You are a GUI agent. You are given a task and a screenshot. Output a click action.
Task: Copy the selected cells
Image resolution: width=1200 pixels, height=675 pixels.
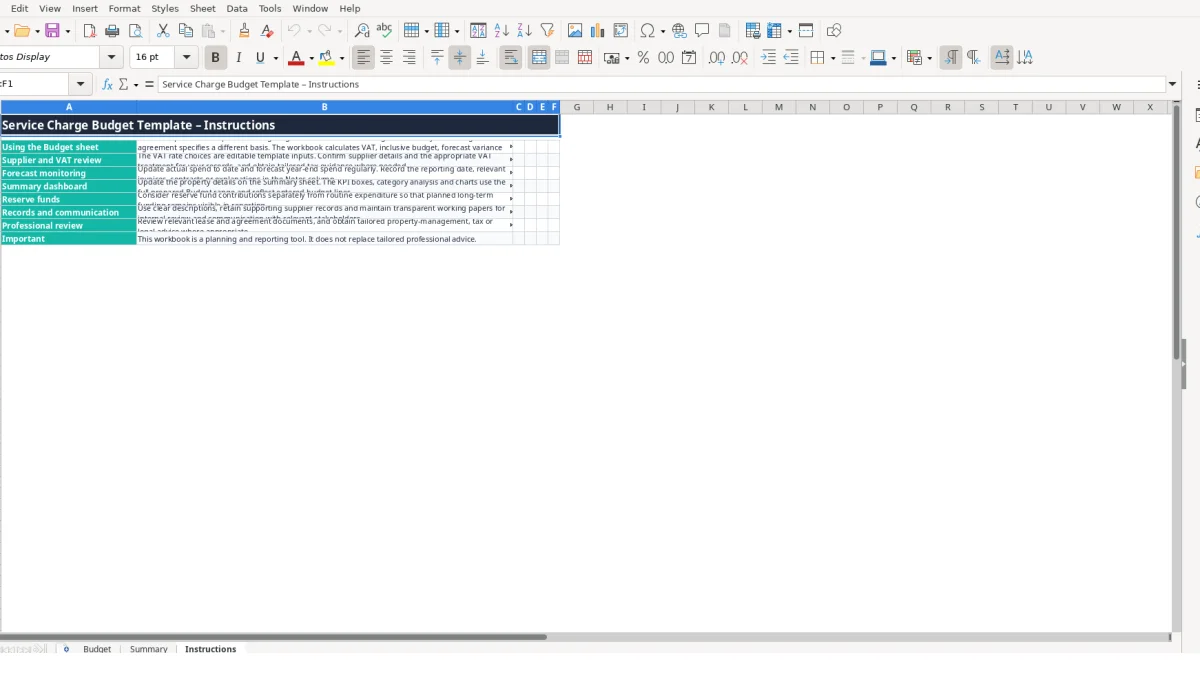click(x=186, y=31)
